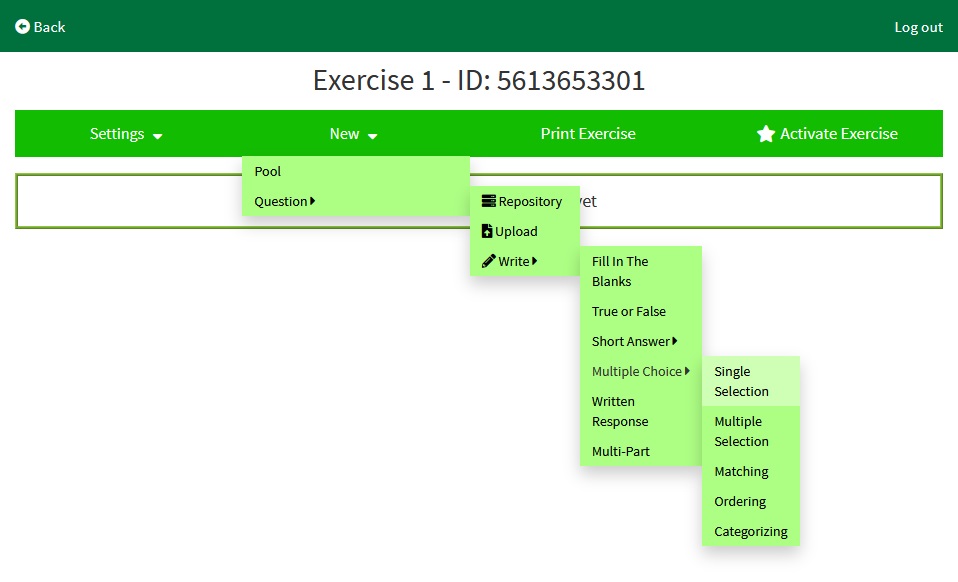This screenshot has height=582, width=958.
Task: Expand the Settings dropdown
Action: (126, 134)
